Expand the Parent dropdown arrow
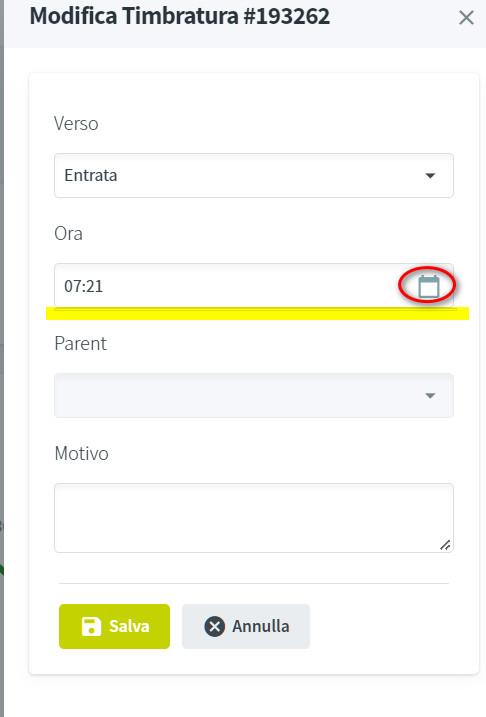This screenshot has height=717, width=486. (x=430, y=396)
